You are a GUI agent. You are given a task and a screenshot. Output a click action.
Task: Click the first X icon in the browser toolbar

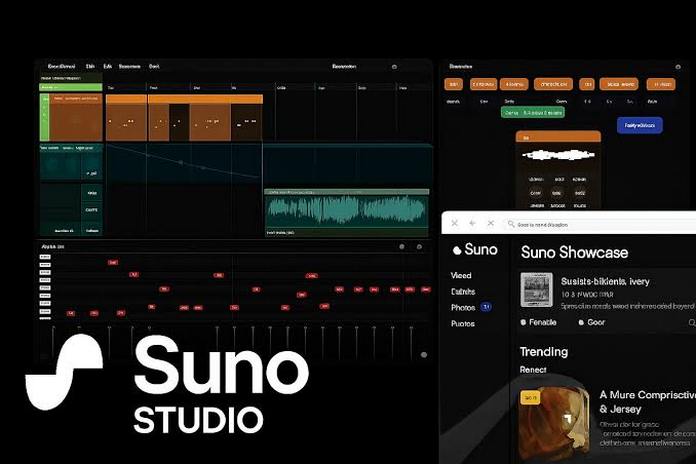(455, 223)
